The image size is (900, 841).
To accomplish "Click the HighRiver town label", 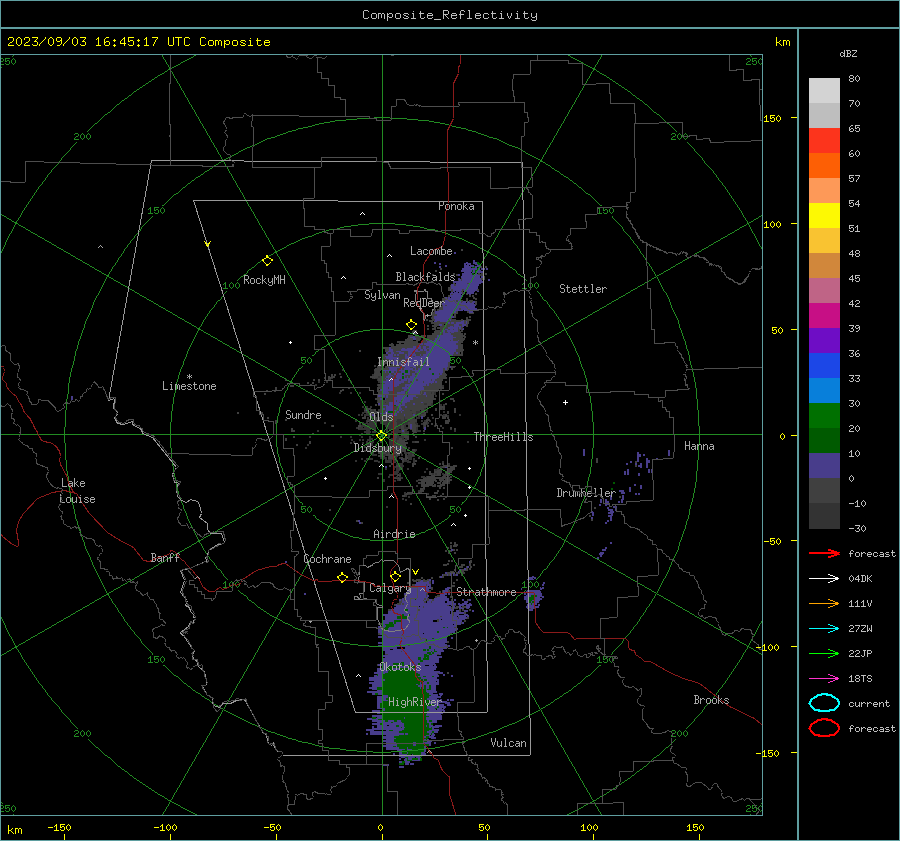I will coord(414,702).
